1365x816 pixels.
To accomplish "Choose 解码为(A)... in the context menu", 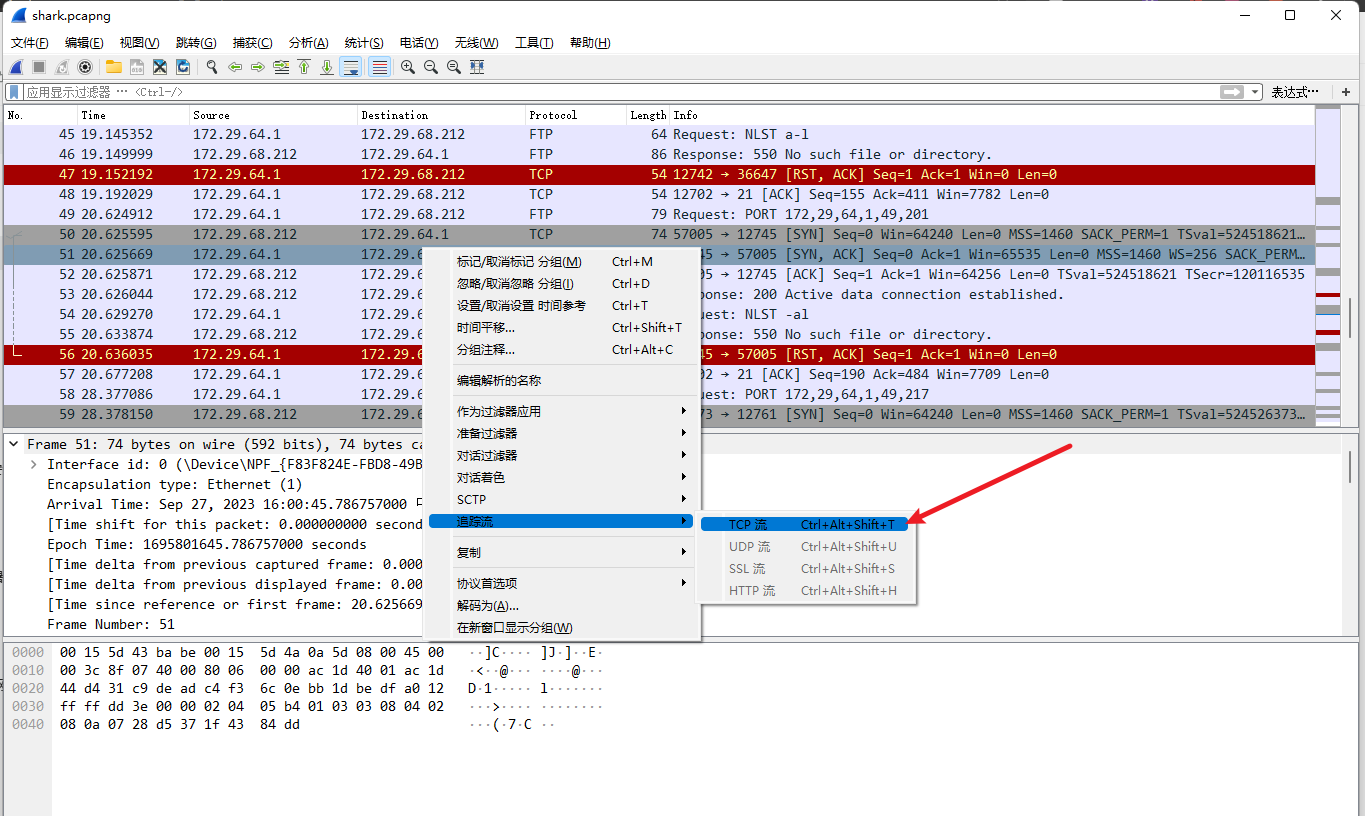I will [563, 606].
